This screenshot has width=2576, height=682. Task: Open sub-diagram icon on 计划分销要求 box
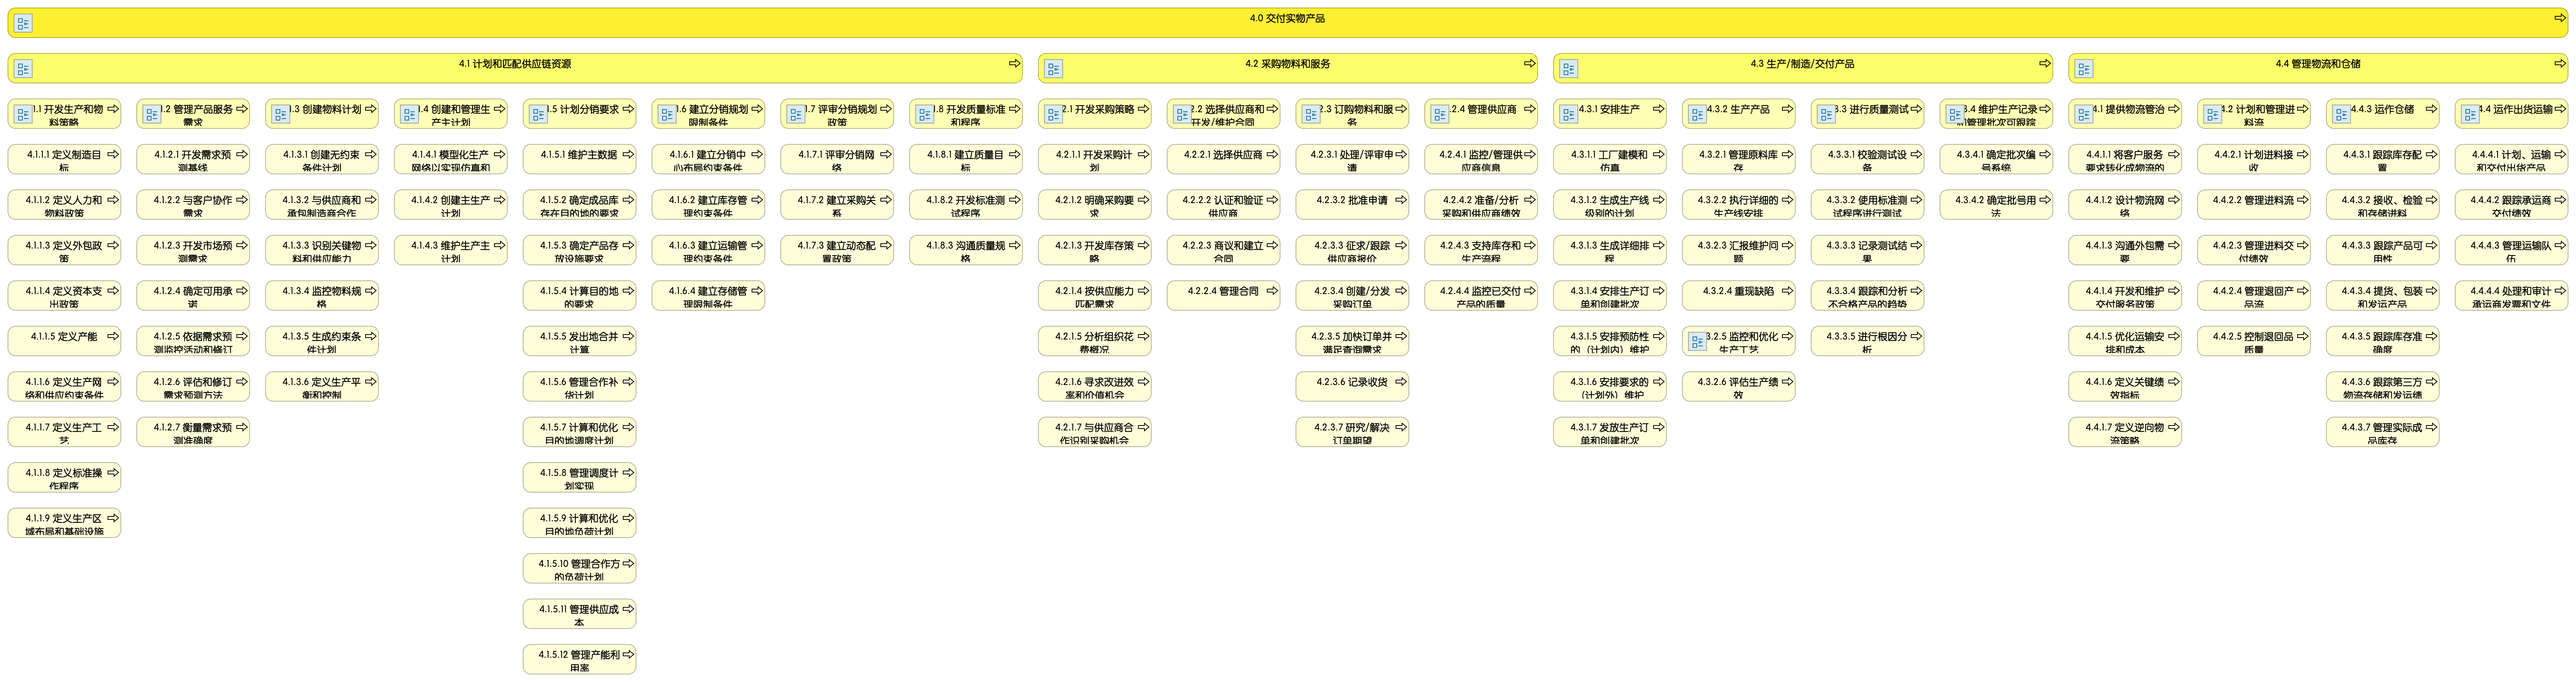tap(538, 114)
